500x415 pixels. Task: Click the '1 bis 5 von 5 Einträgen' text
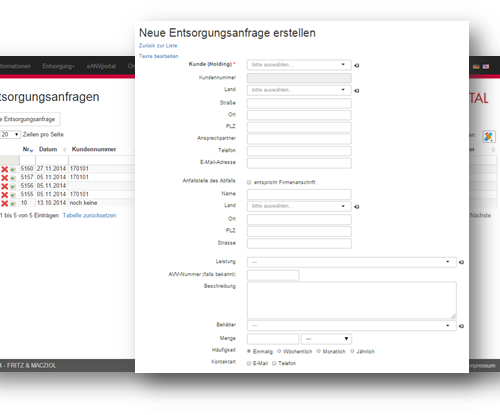click(29, 215)
